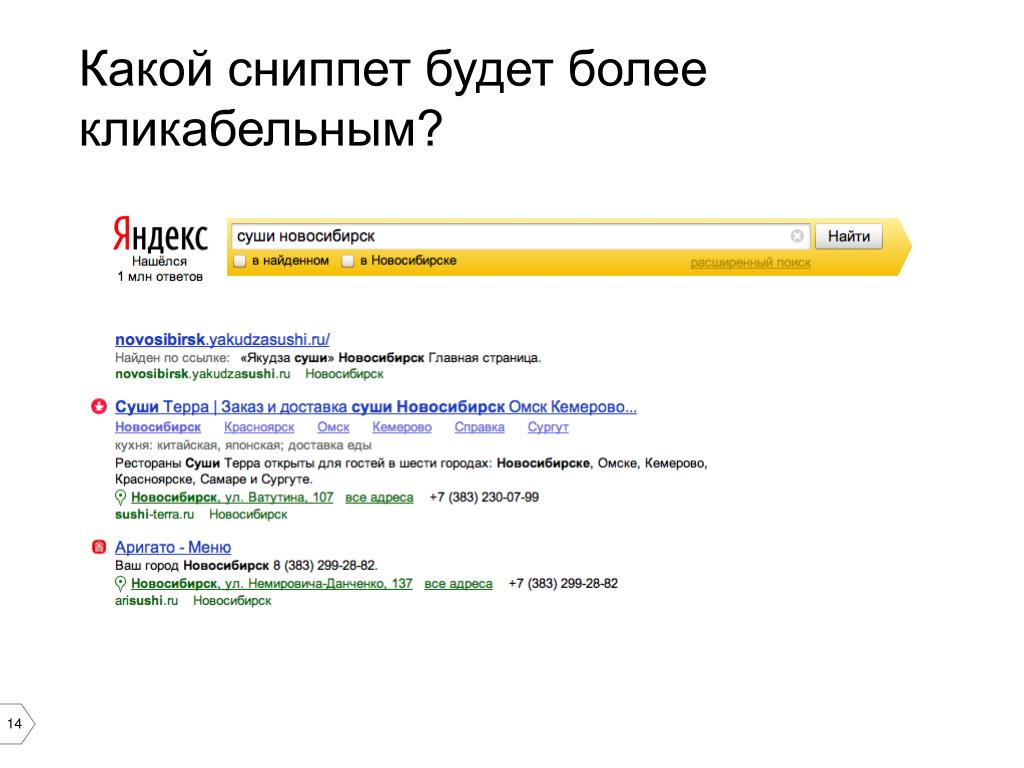Enable the 'в найденном' checkbox
The image size is (1024, 768).
240,261
